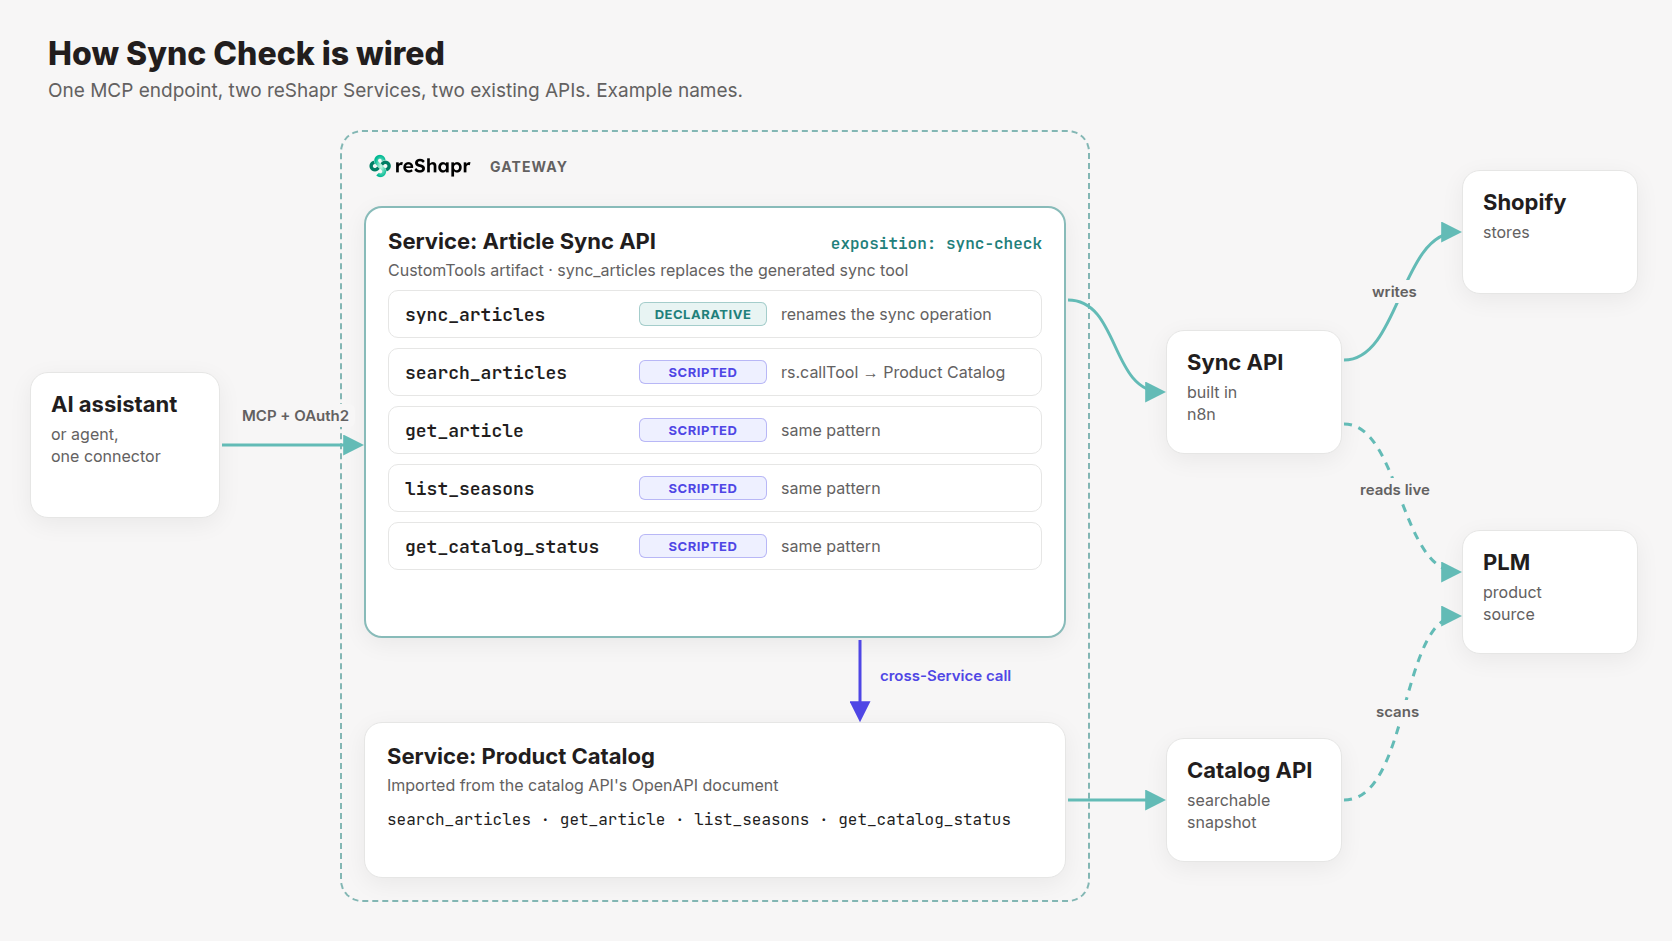1672x941 pixels.
Task: Click 'rs.callTool → Product Catalog' description
Action: [x=893, y=372]
